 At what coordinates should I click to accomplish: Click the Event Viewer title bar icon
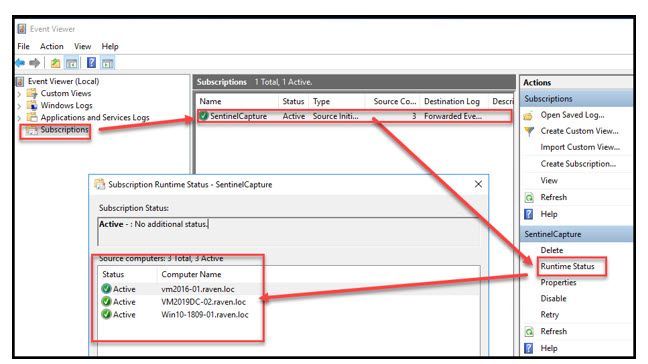point(21,29)
